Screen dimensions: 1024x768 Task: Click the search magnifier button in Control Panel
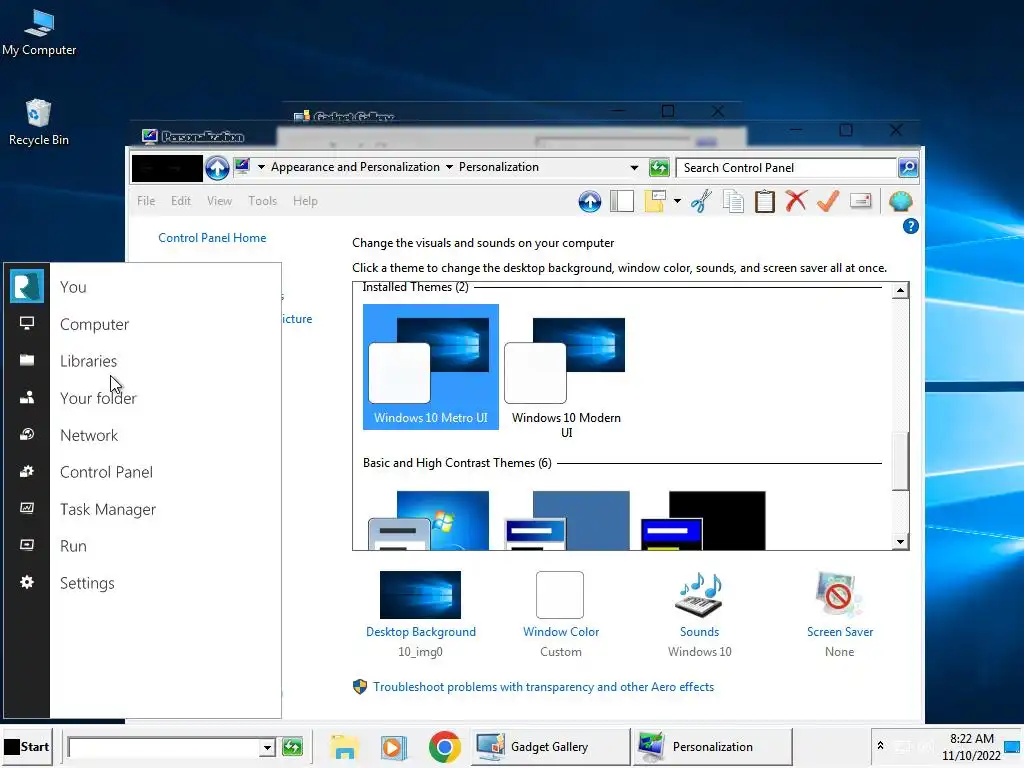(908, 168)
